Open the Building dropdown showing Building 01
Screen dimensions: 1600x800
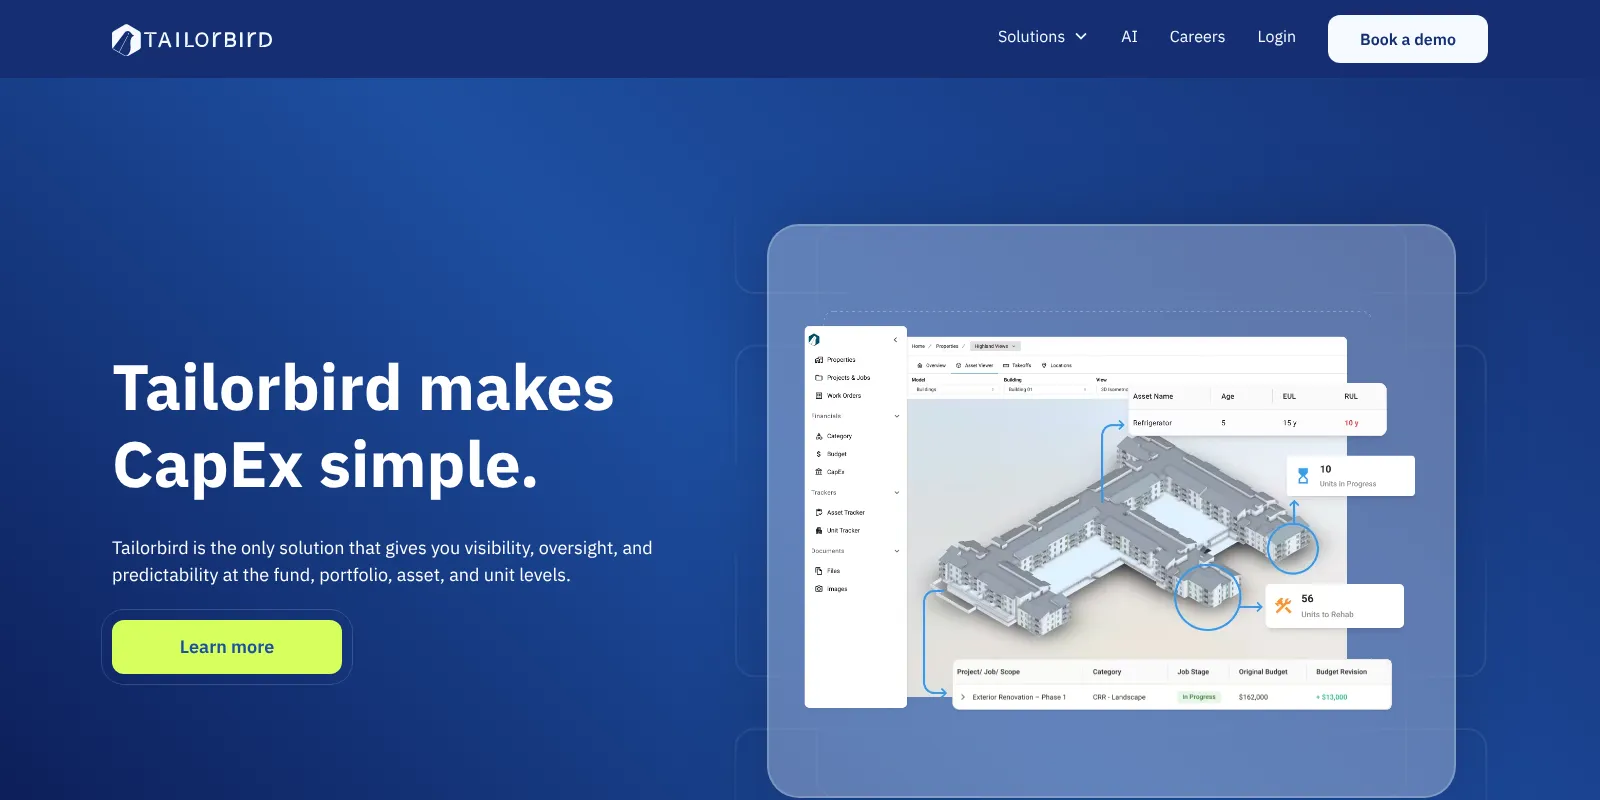[x=1046, y=389]
